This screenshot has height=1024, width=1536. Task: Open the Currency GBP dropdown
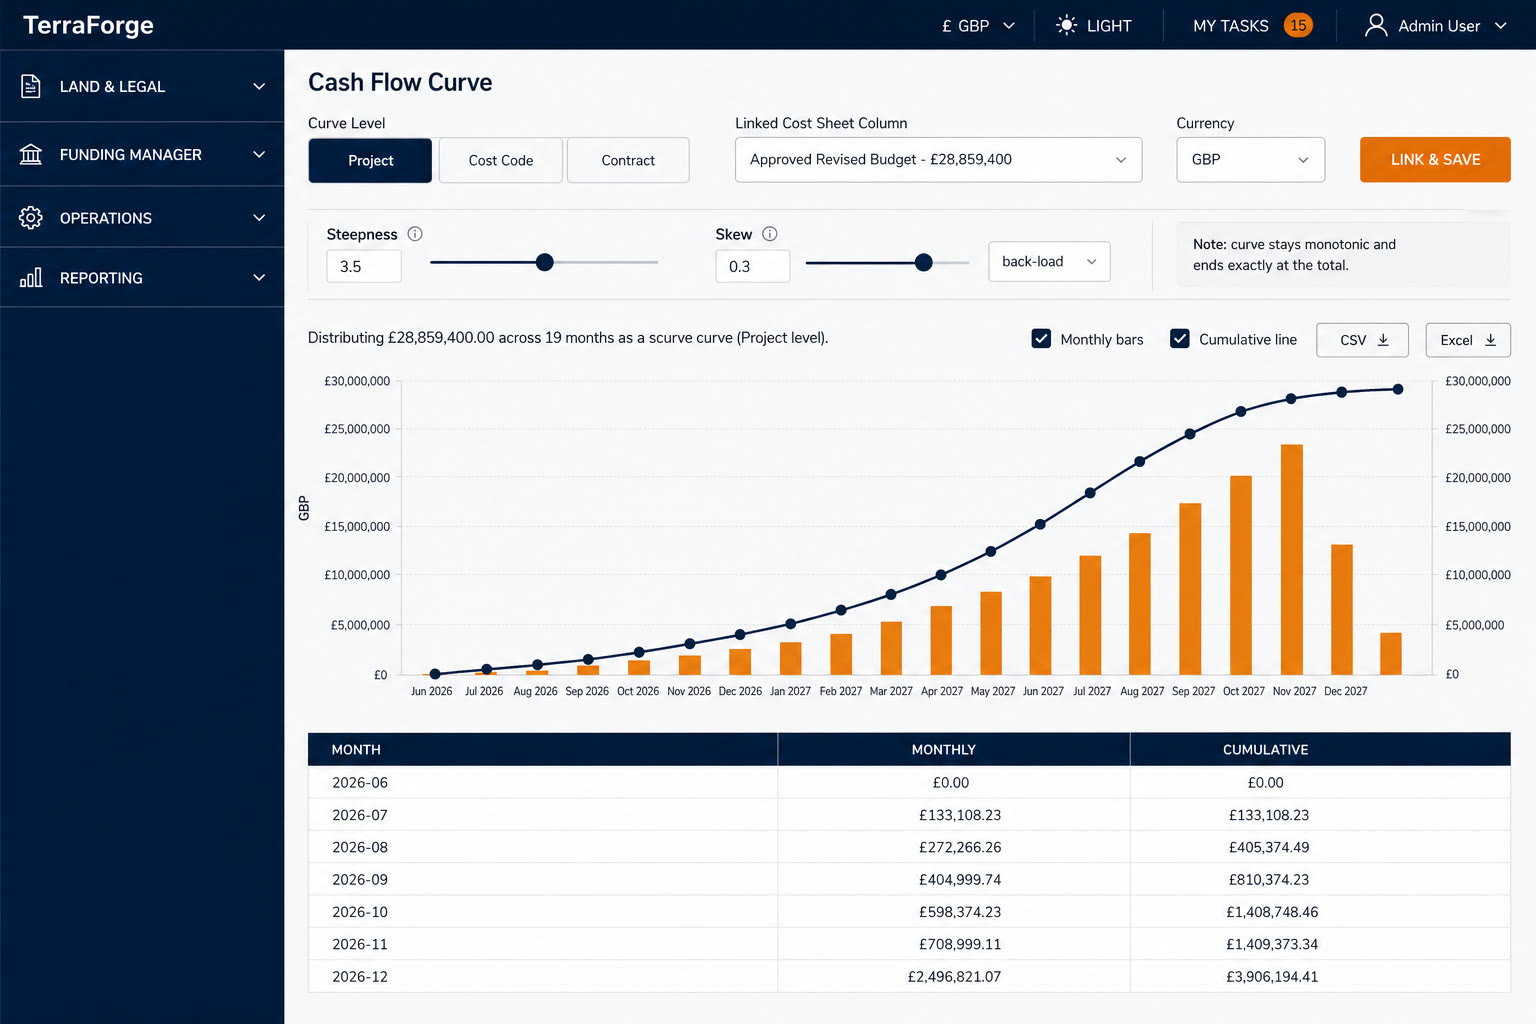(x=1250, y=160)
